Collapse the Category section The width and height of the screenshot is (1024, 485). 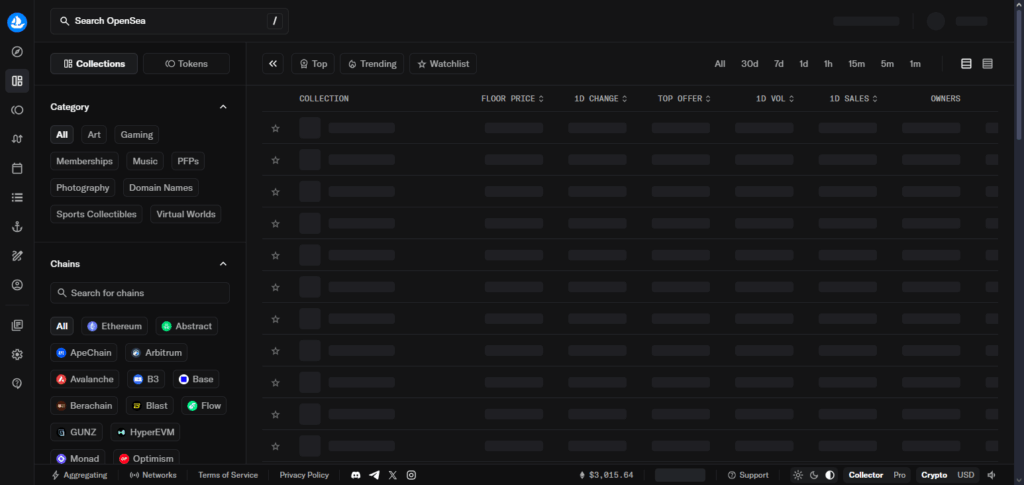pos(223,107)
